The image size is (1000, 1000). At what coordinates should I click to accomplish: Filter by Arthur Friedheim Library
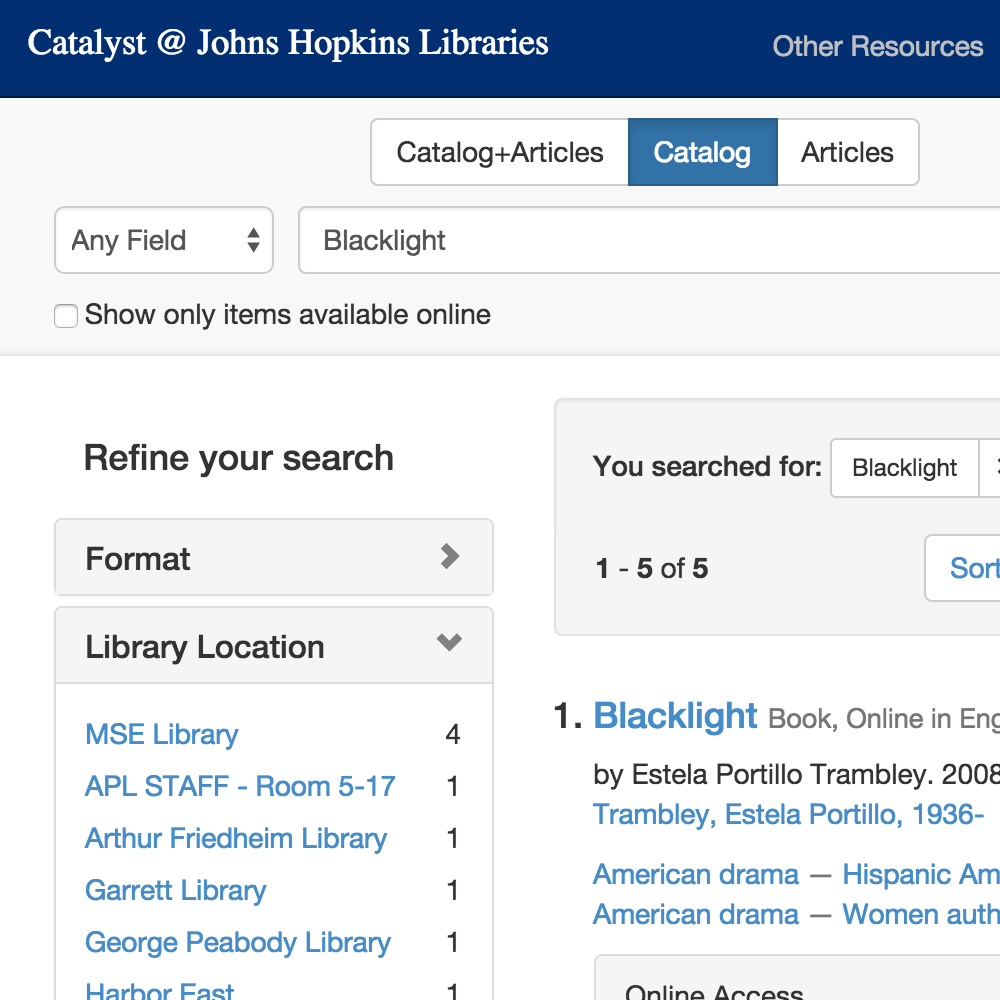(235, 839)
